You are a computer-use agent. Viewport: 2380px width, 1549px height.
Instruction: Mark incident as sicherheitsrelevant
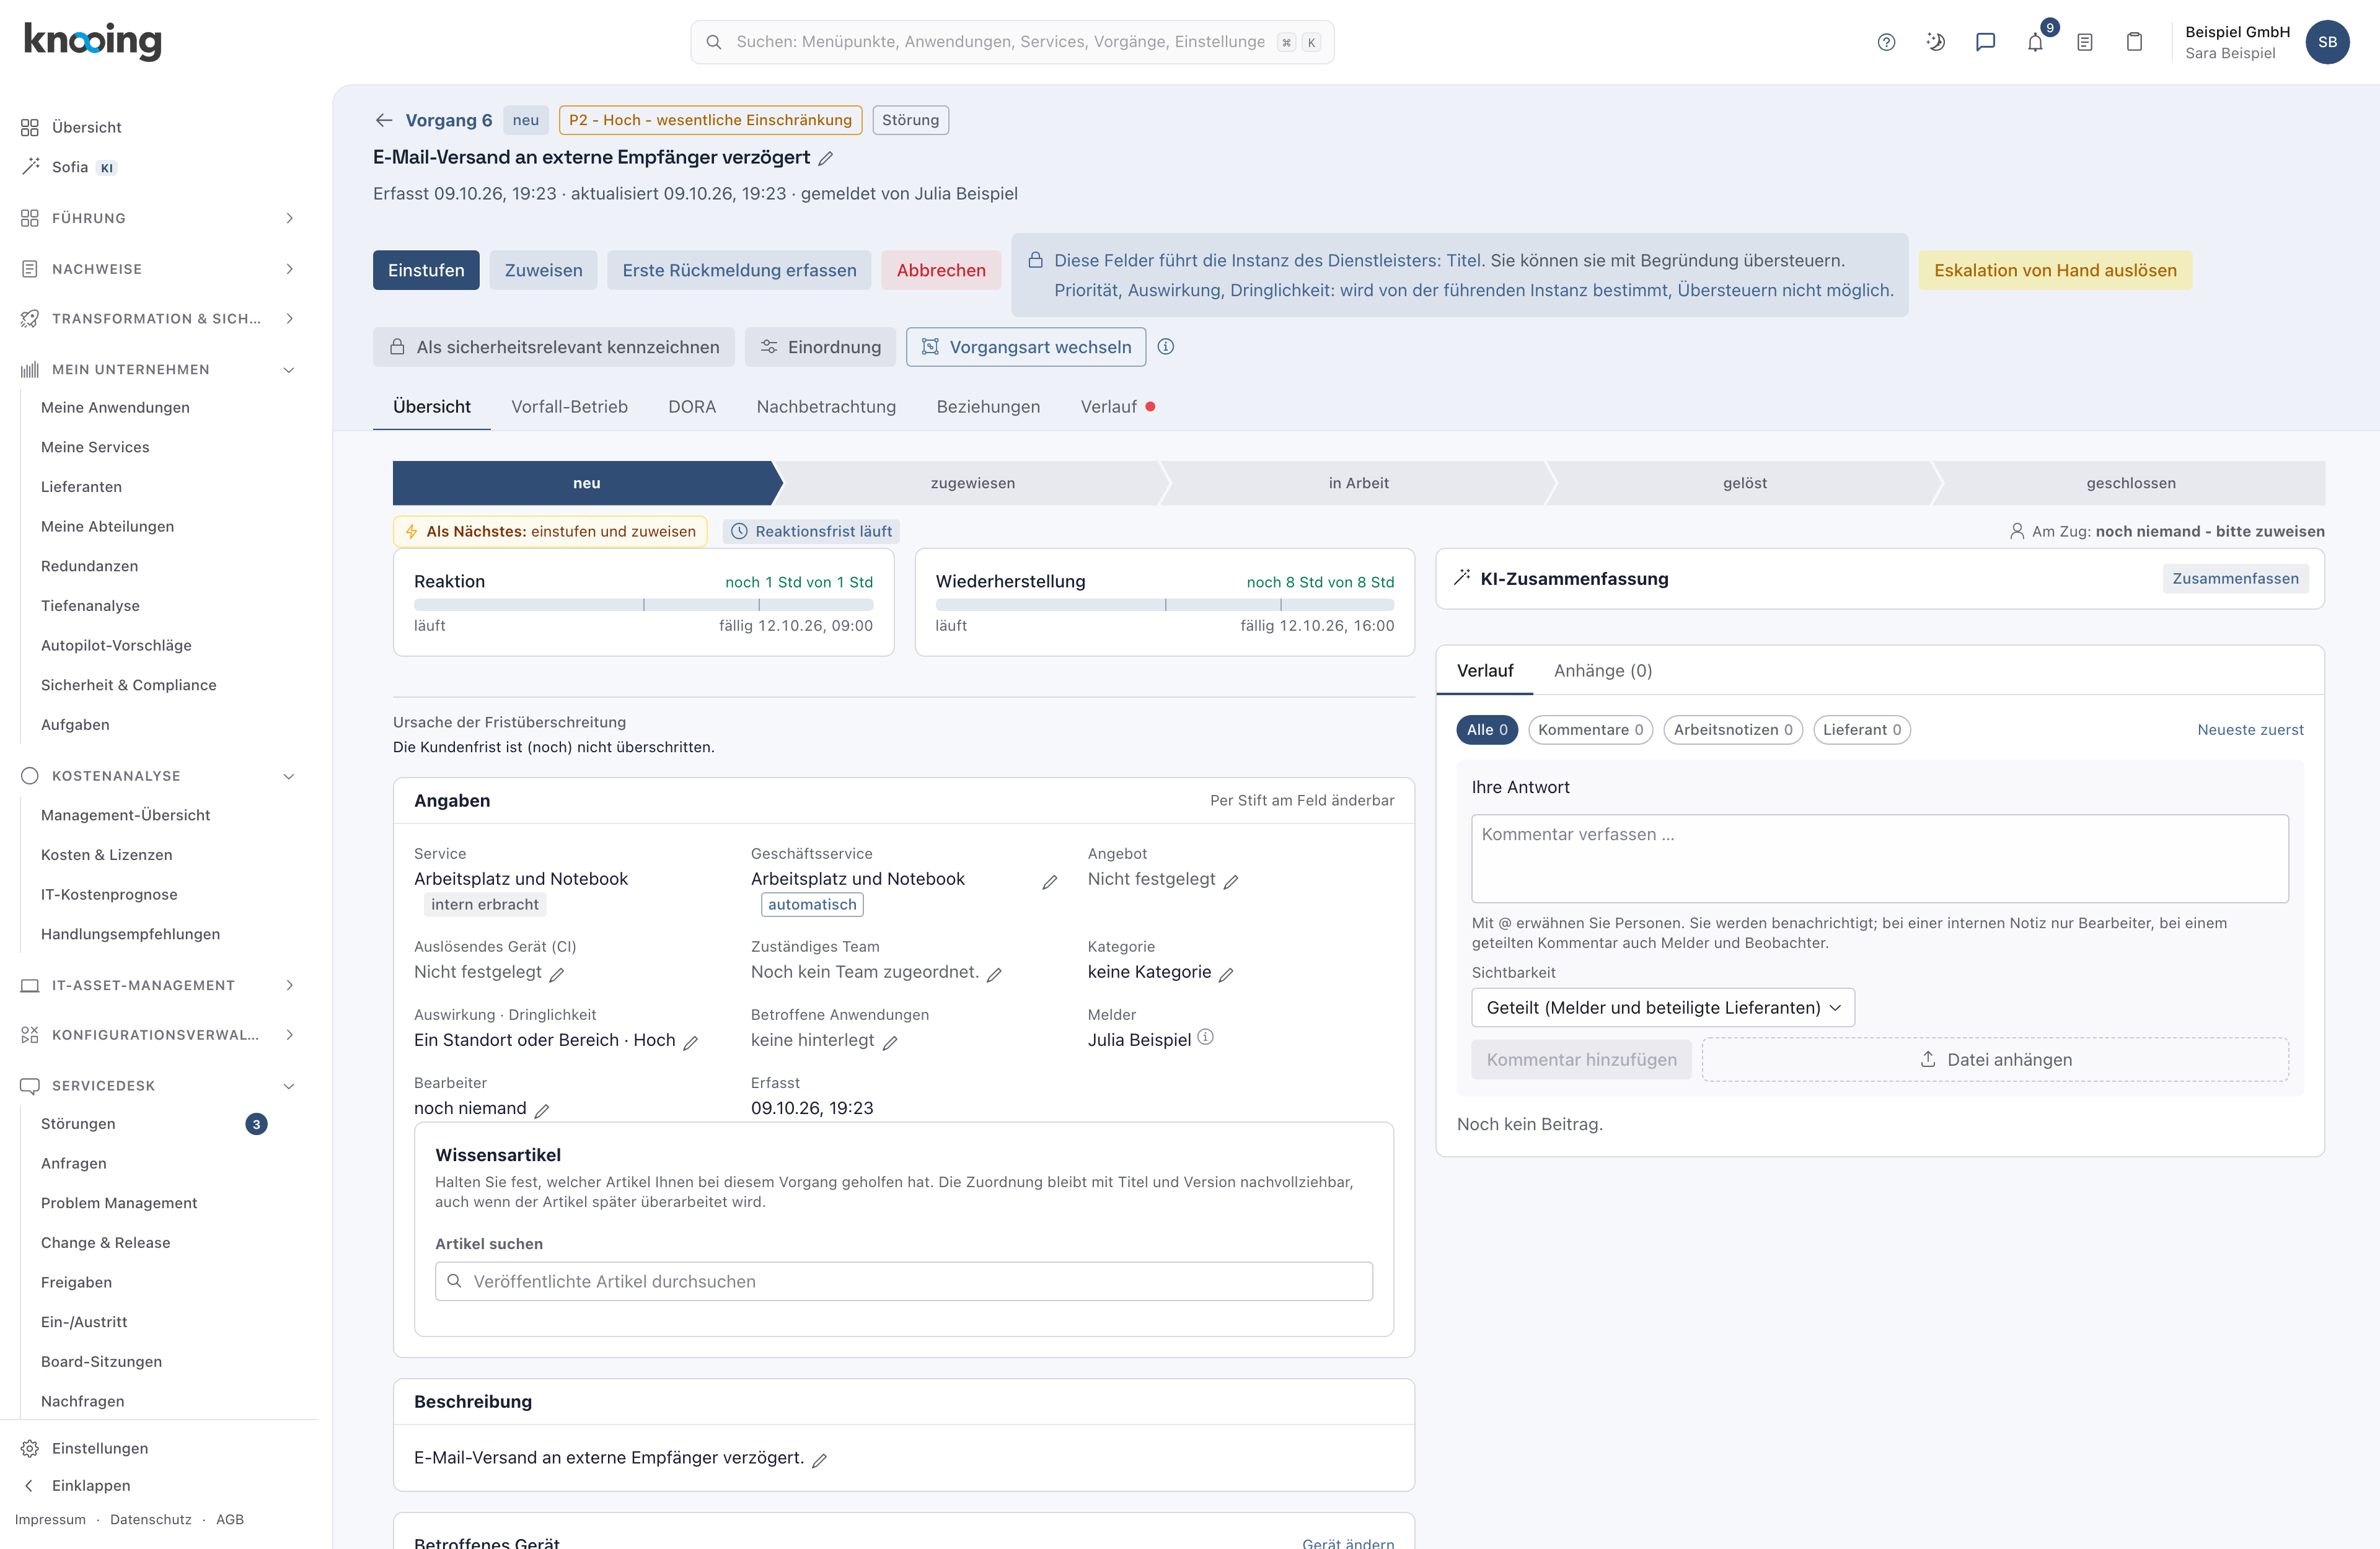click(x=554, y=347)
